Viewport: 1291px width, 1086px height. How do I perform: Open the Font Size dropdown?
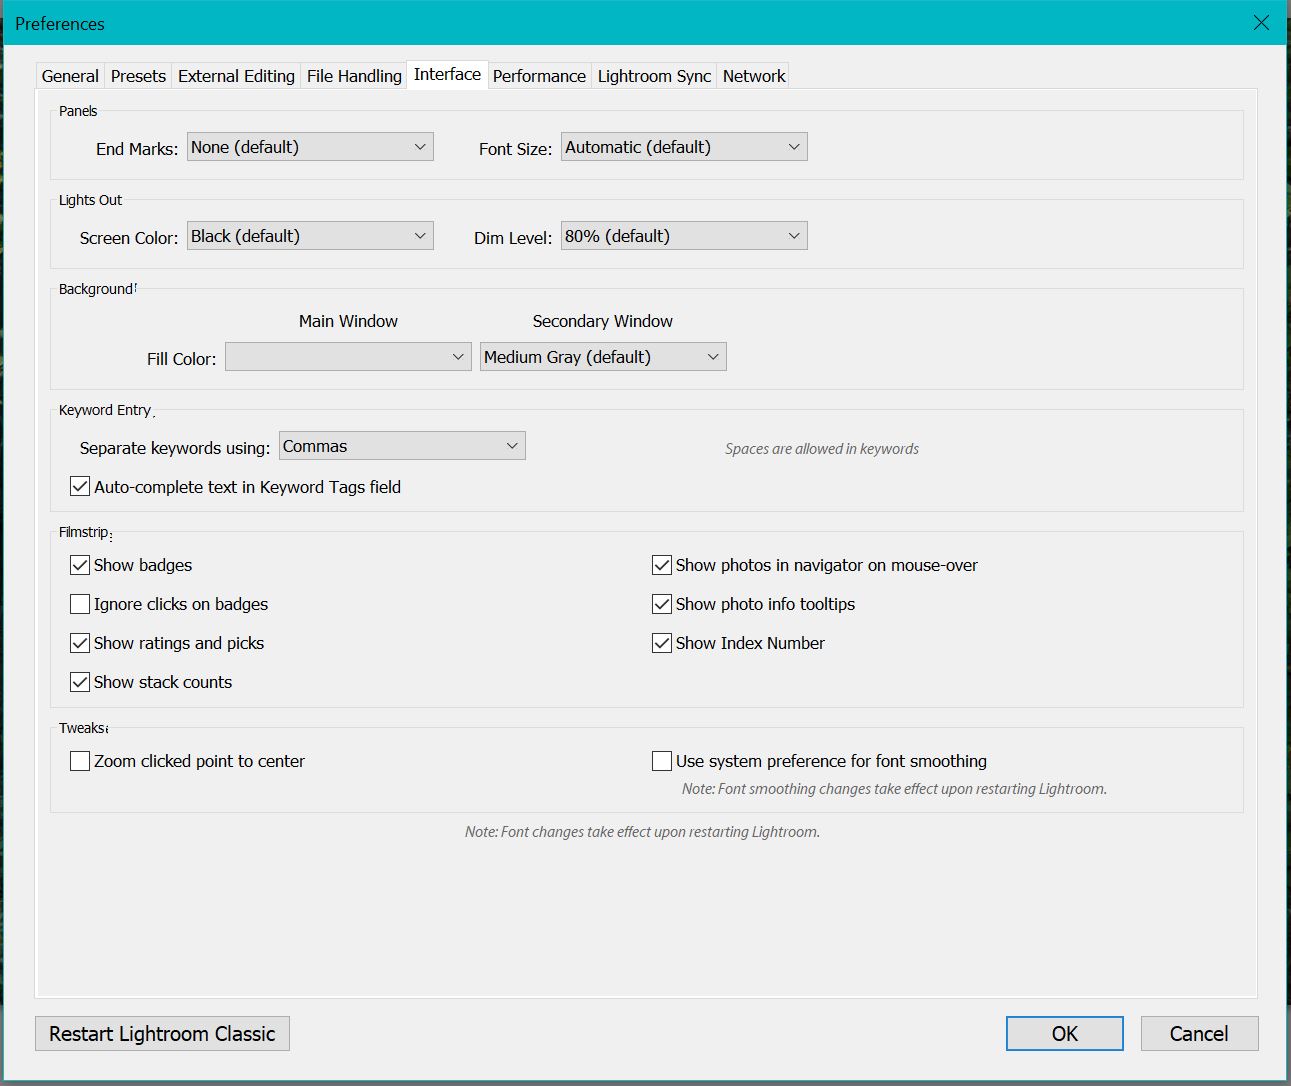click(683, 146)
